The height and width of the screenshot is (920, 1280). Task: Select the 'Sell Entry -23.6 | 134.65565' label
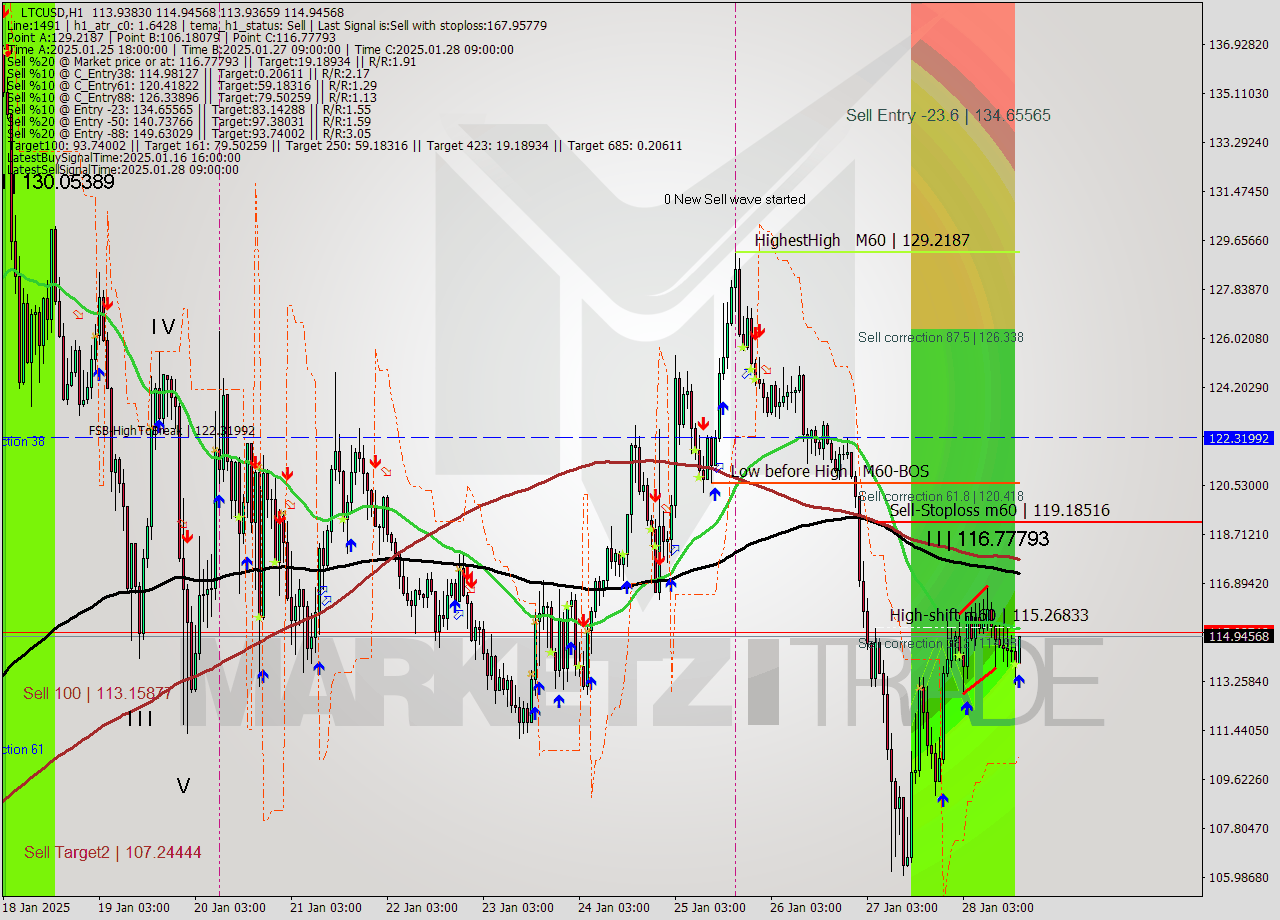pyautogui.click(x=948, y=115)
